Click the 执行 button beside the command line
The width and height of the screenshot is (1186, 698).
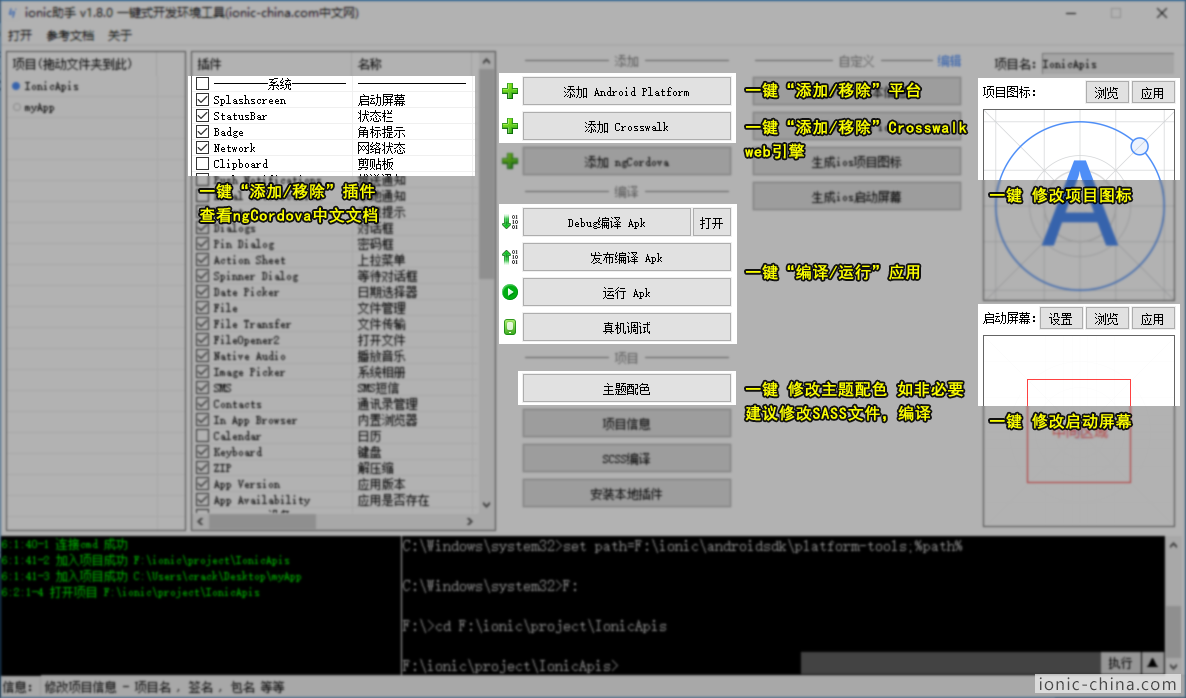[1119, 662]
